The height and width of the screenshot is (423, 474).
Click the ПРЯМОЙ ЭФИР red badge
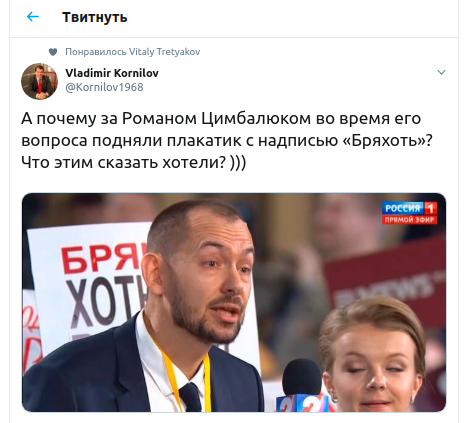[409, 220]
